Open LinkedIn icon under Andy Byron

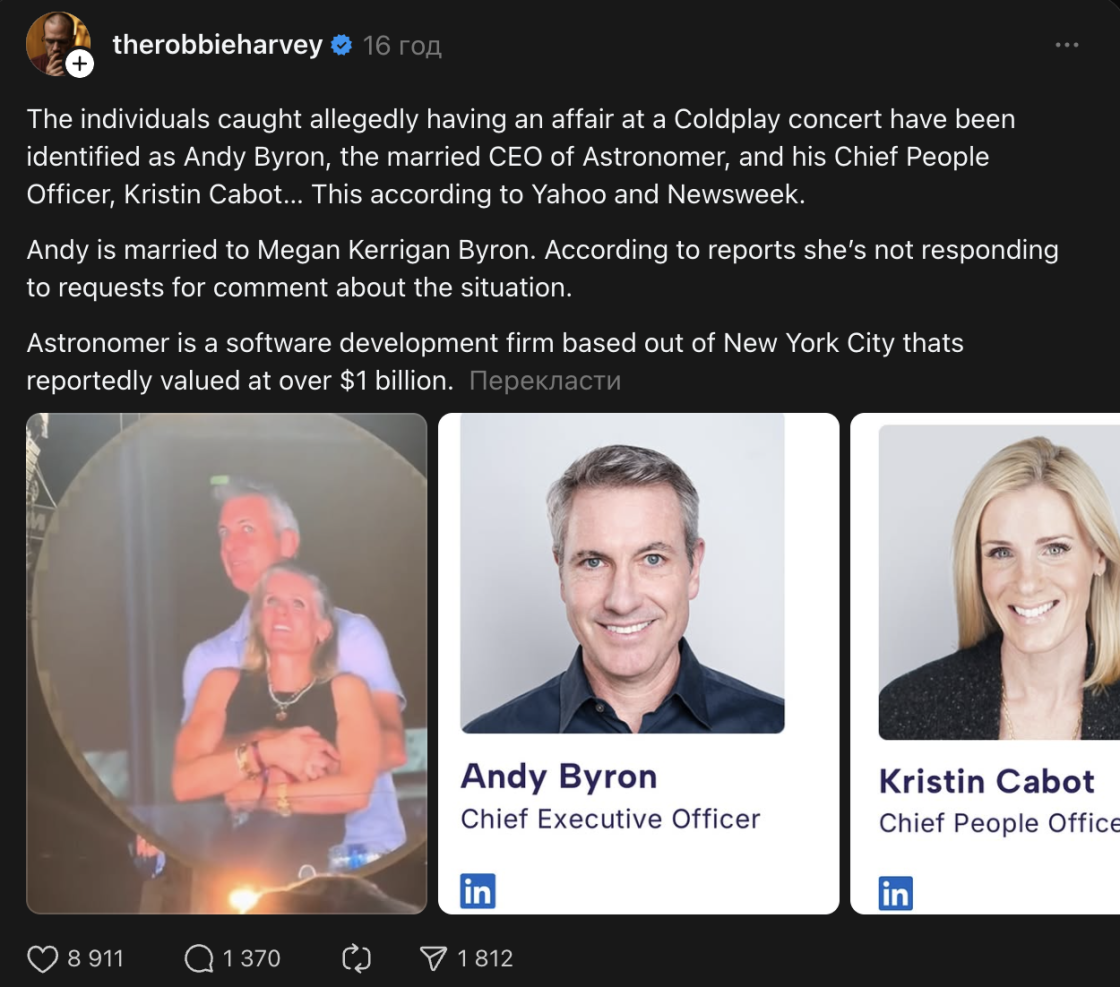[x=478, y=891]
